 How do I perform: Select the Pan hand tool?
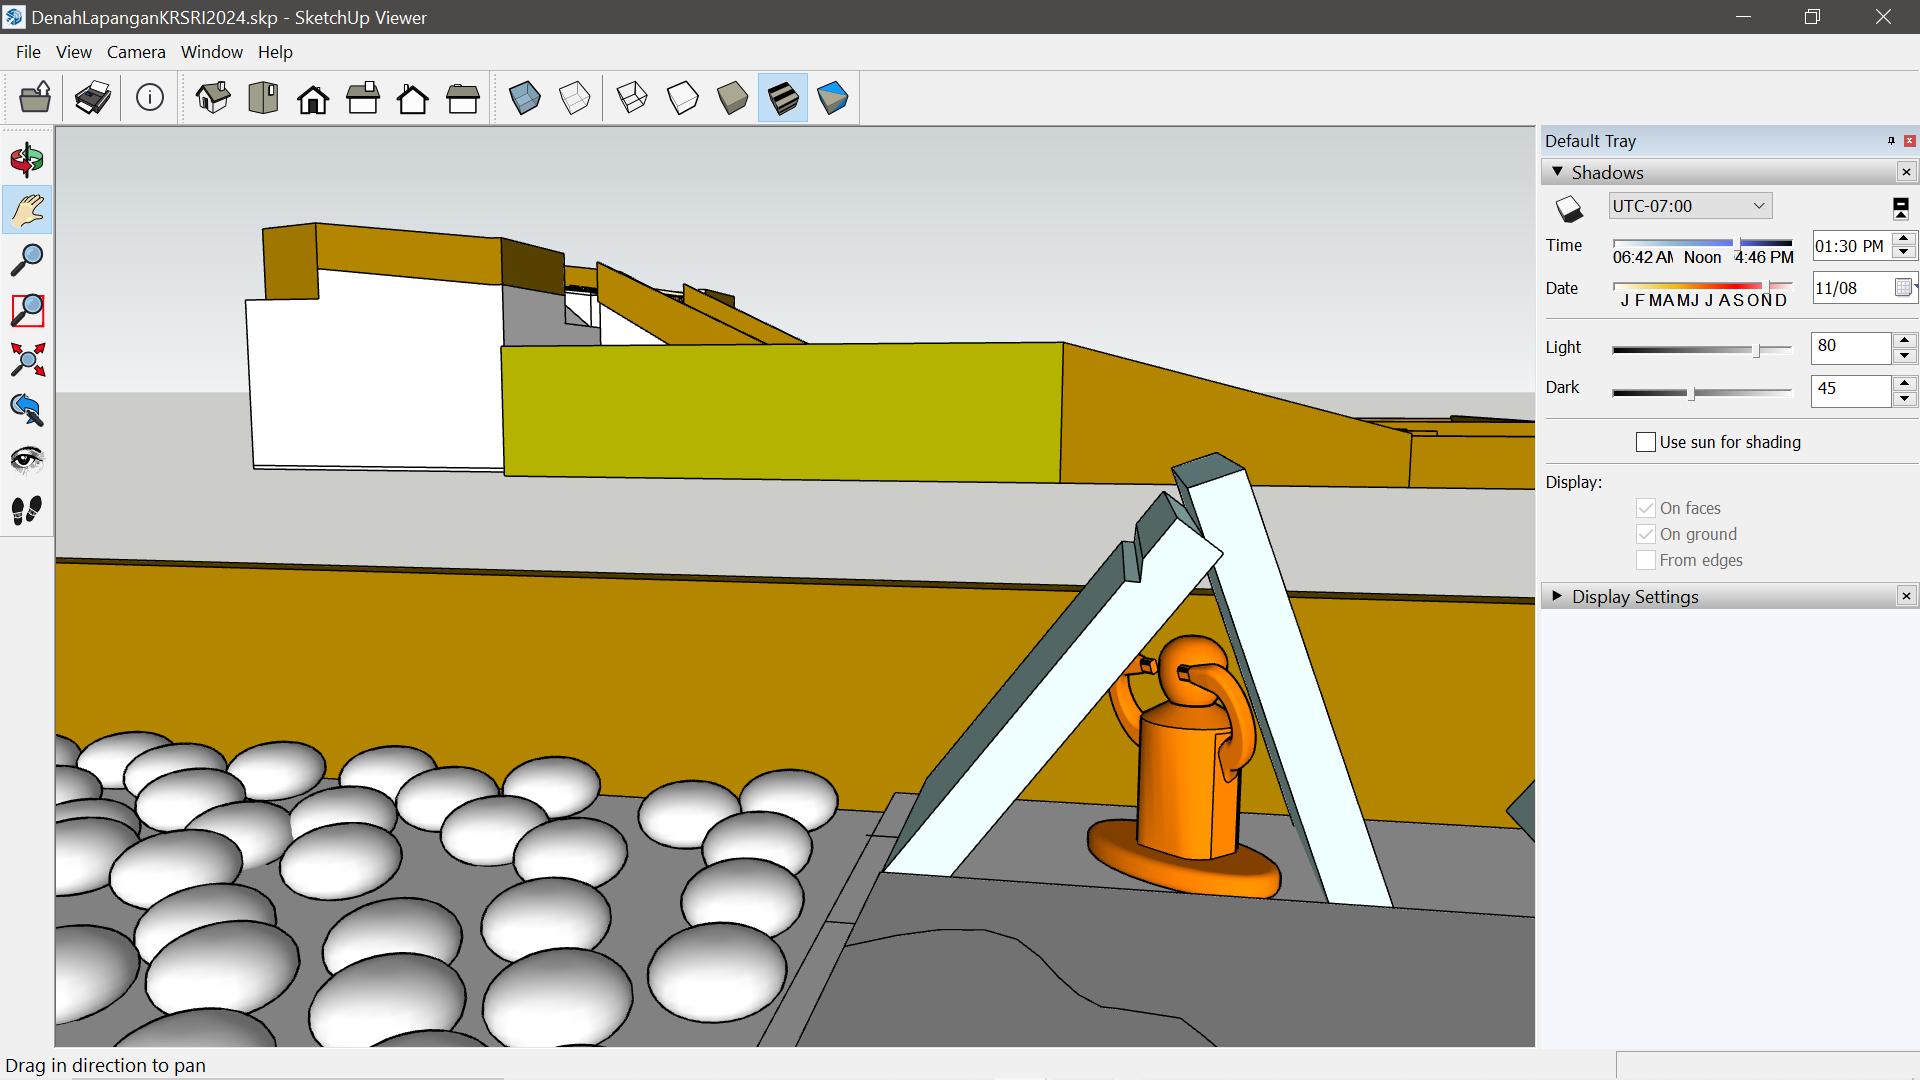[x=27, y=210]
